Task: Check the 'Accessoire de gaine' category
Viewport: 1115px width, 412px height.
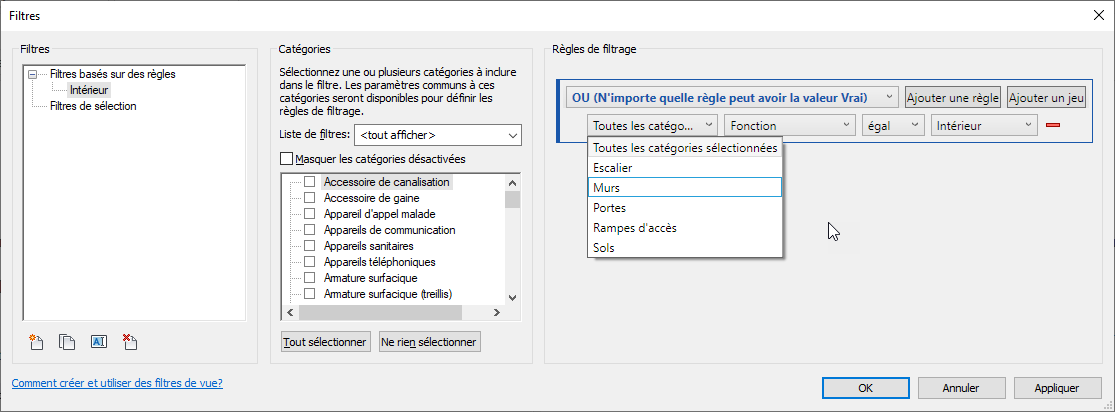Action: (310, 198)
